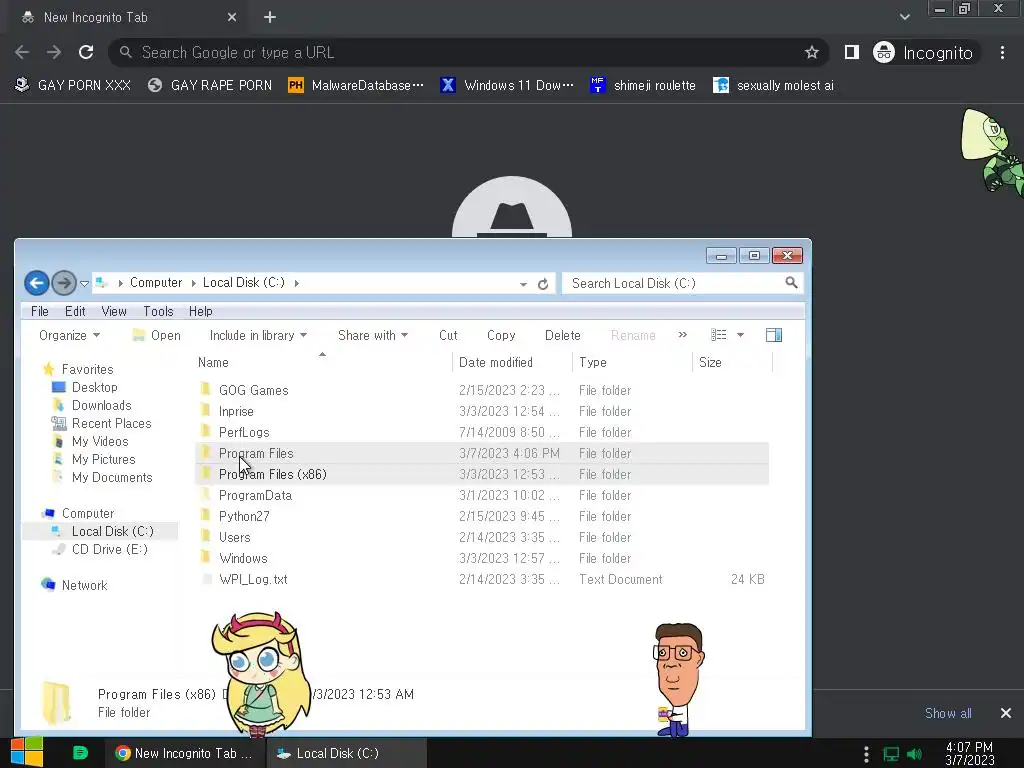1024x768 pixels.
Task: Click the Explorer back arrow button
Action: tap(37, 283)
